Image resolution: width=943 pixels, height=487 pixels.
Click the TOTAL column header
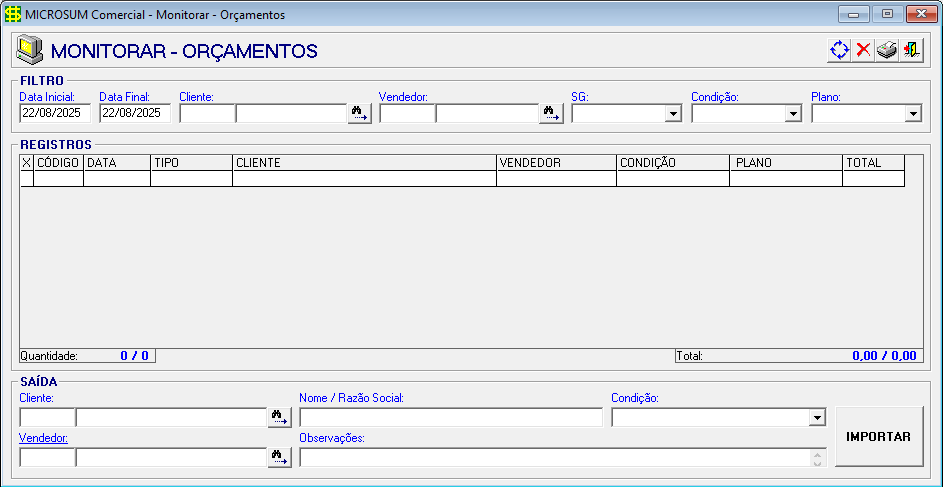[x=873, y=162]
